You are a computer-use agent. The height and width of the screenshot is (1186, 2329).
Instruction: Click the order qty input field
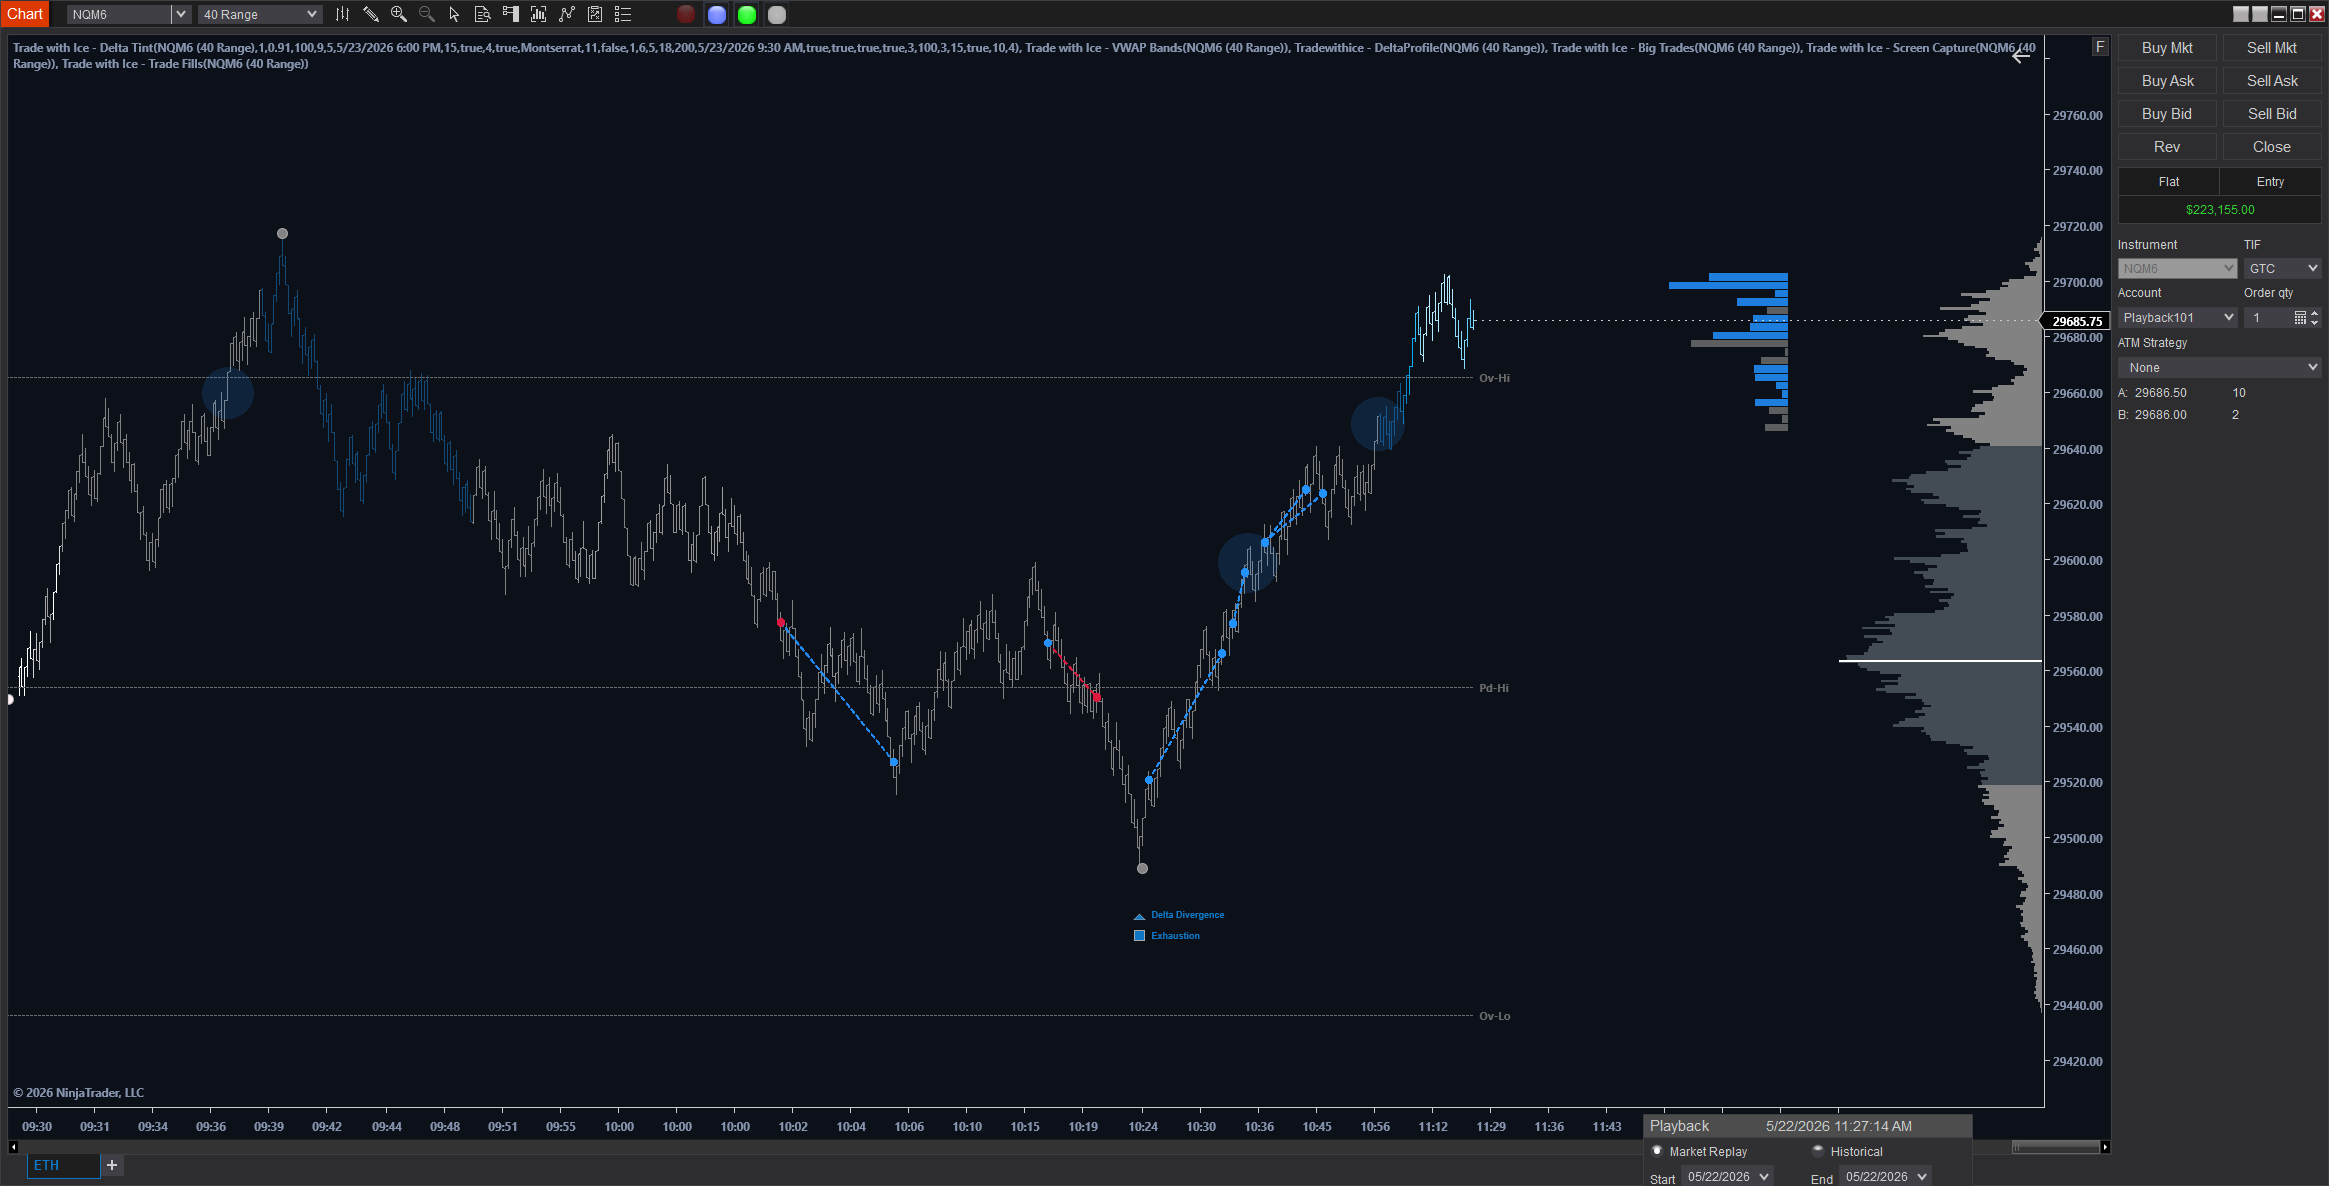(2268, 318)
